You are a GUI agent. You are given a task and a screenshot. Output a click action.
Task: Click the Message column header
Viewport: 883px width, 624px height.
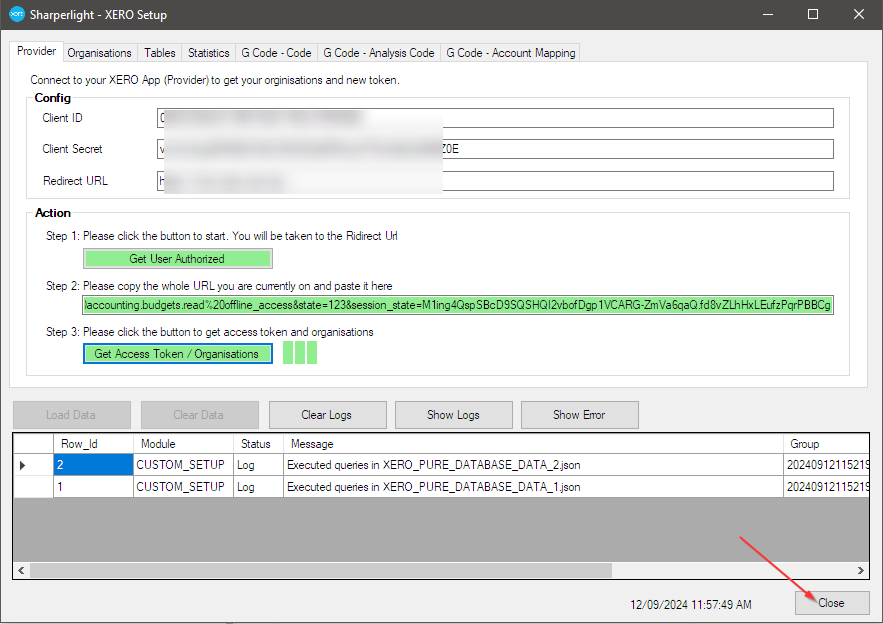coord(533,444)
